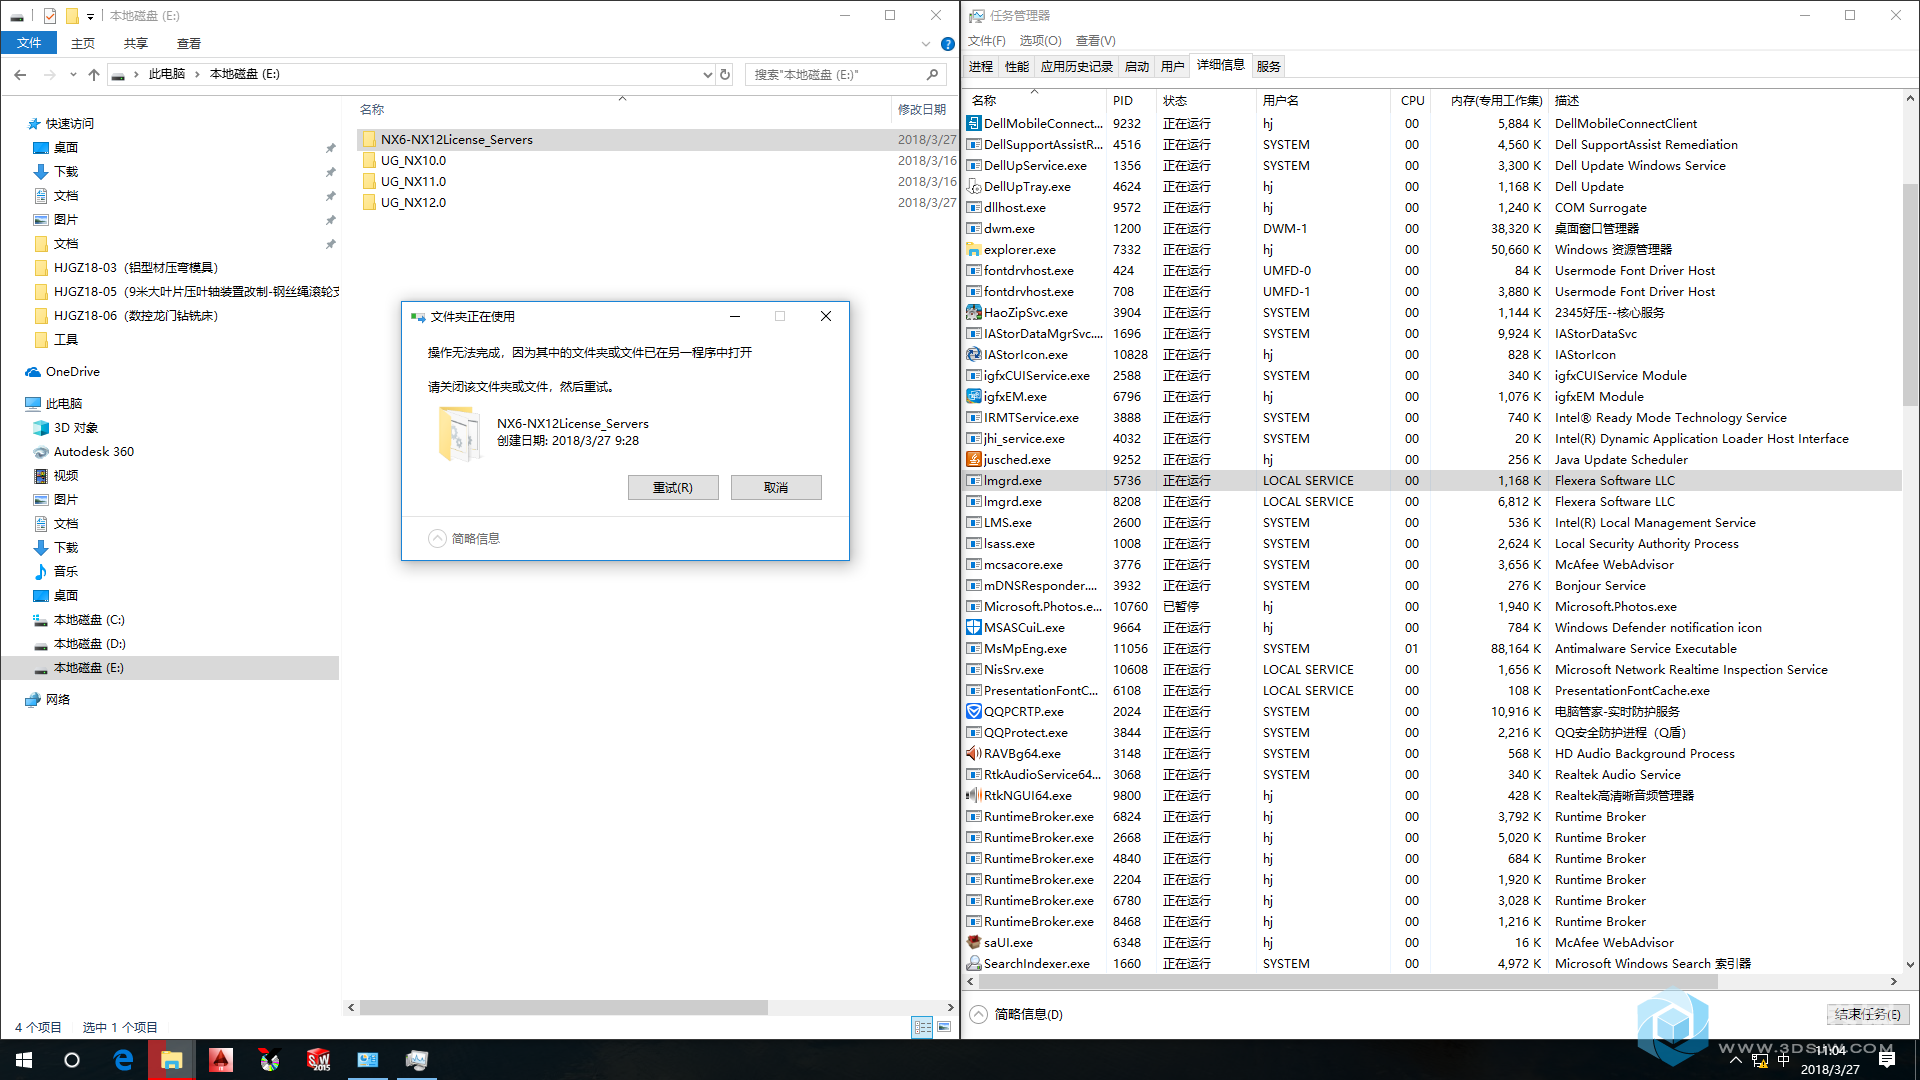1920x1080 pixels.
Task: Open 本地磁盘 (C:) in navigation pane
Action: (89, 620)
